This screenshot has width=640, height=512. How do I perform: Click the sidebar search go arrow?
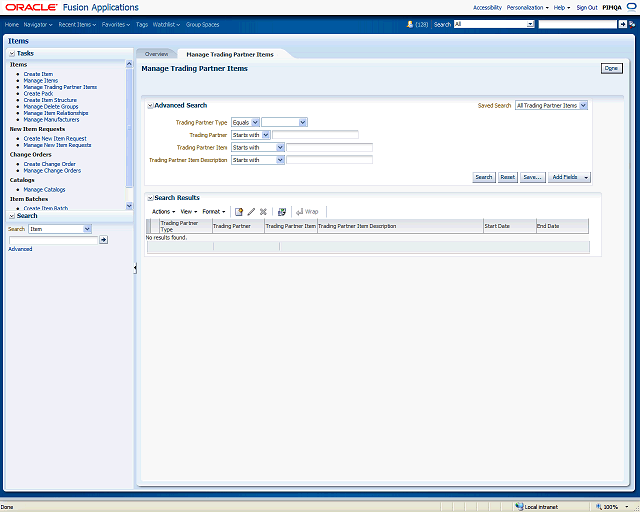(x=103, y=240)
